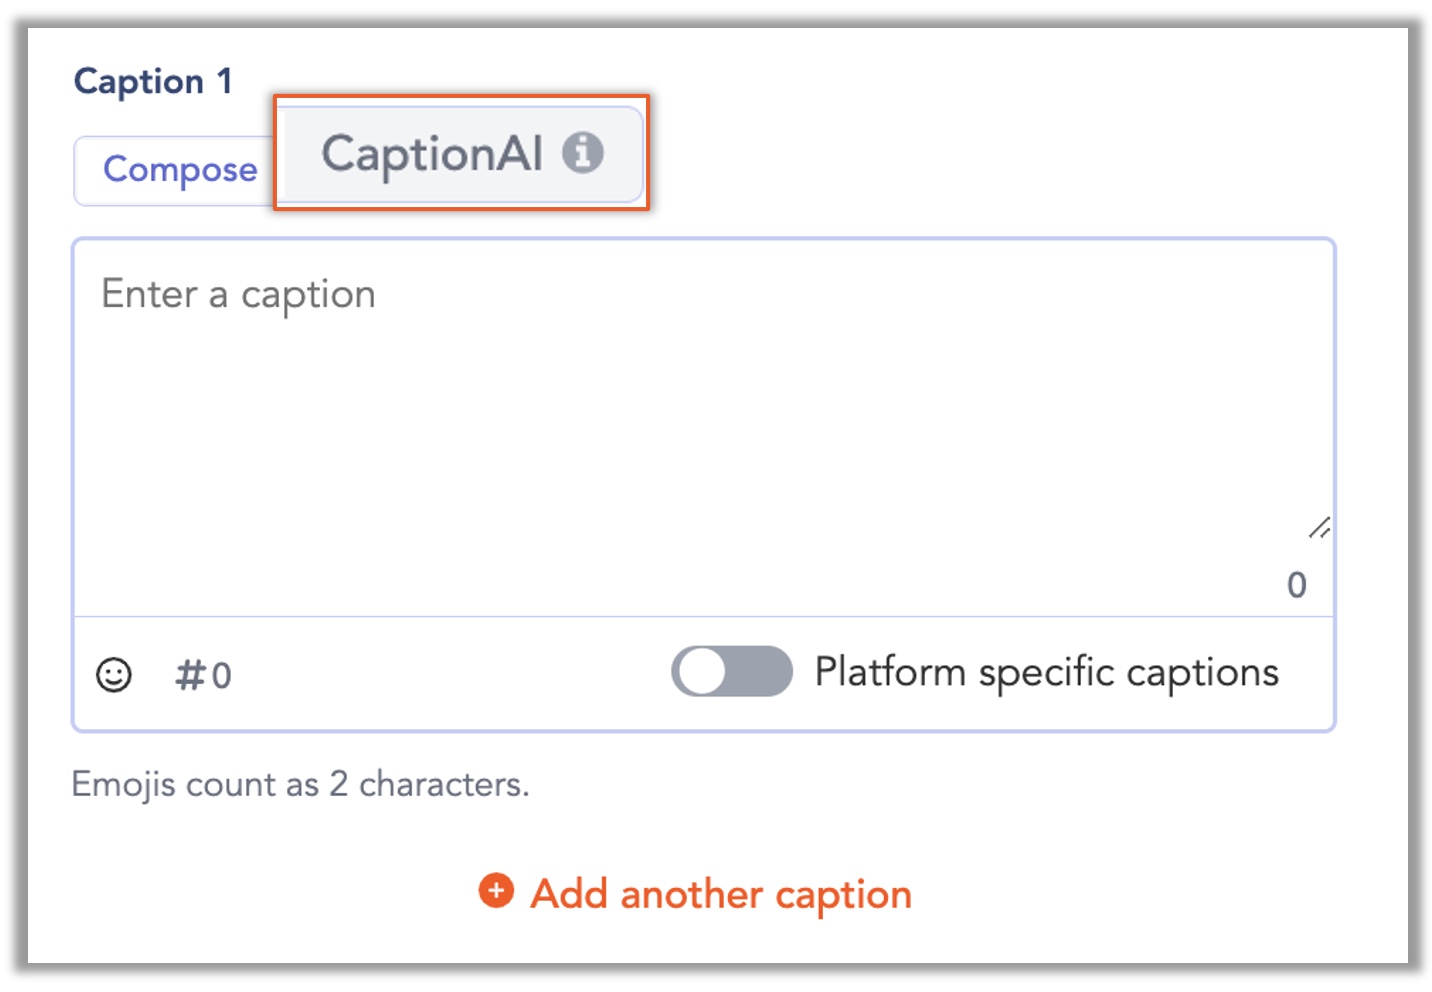
Task: Enable the Platform specific captions toggle
Action: [731, 671]
